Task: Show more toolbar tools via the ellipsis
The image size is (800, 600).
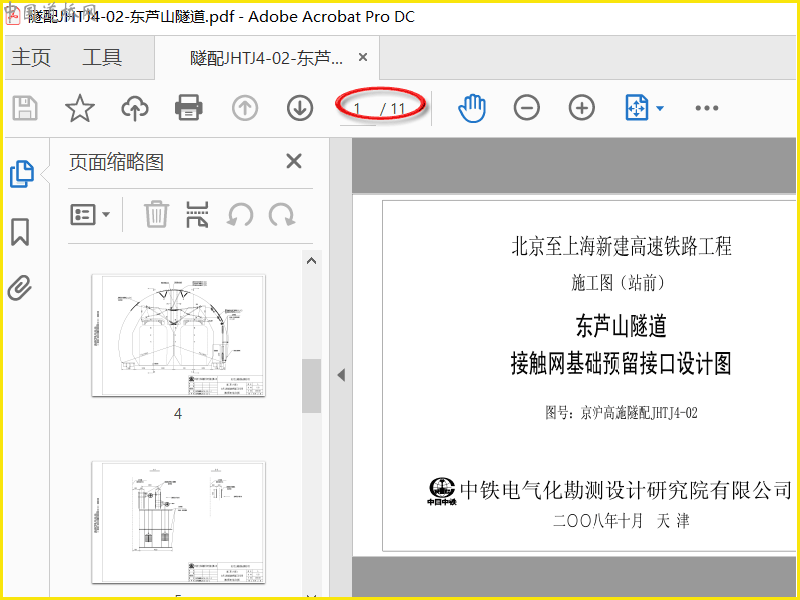Action: (707, 108)
